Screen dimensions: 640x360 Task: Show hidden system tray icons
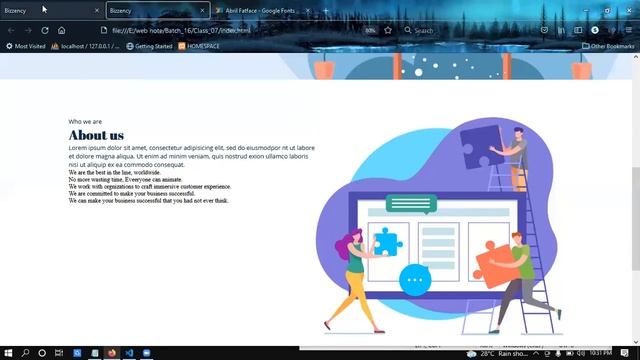coord(536,353)
